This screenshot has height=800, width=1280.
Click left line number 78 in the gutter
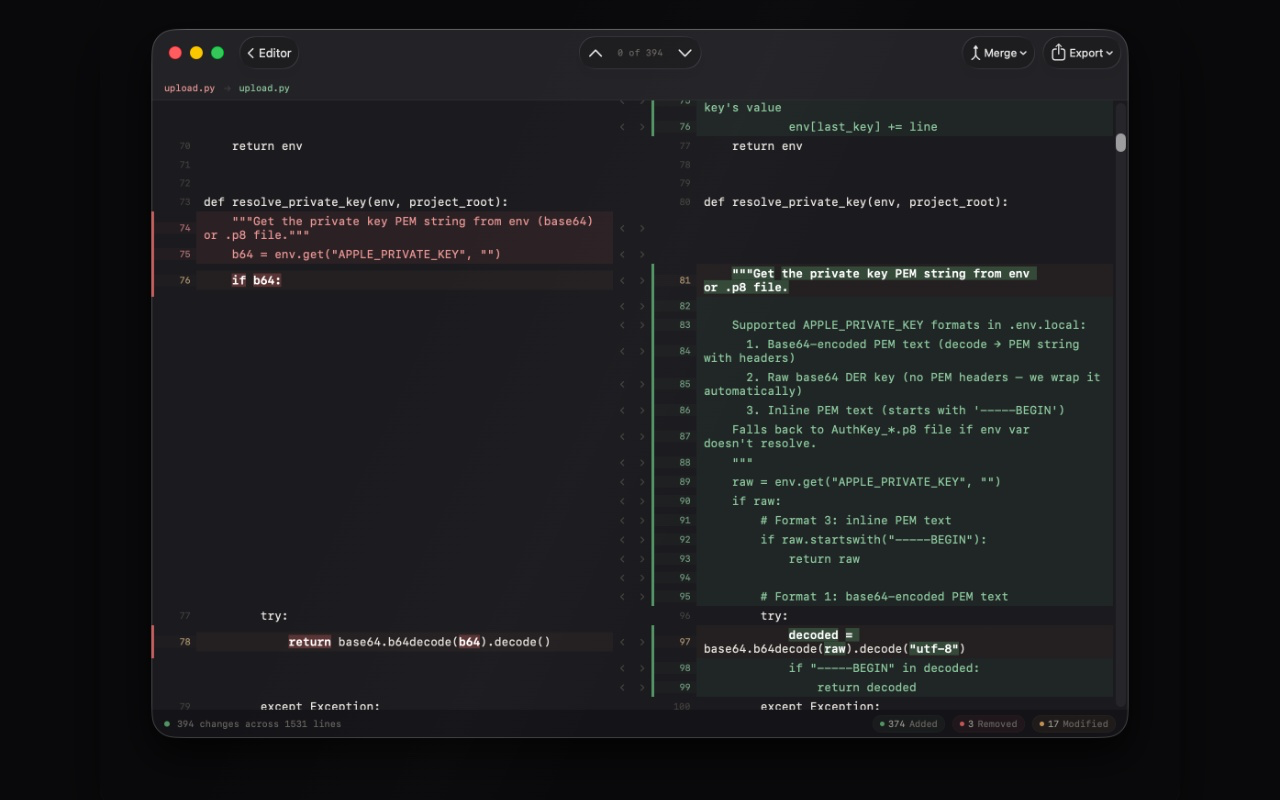(x=185, y=642)
